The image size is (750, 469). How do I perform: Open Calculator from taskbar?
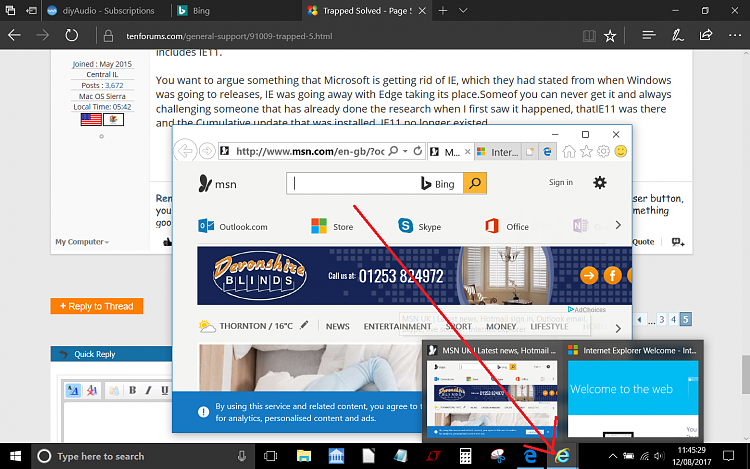coord(465,456)
